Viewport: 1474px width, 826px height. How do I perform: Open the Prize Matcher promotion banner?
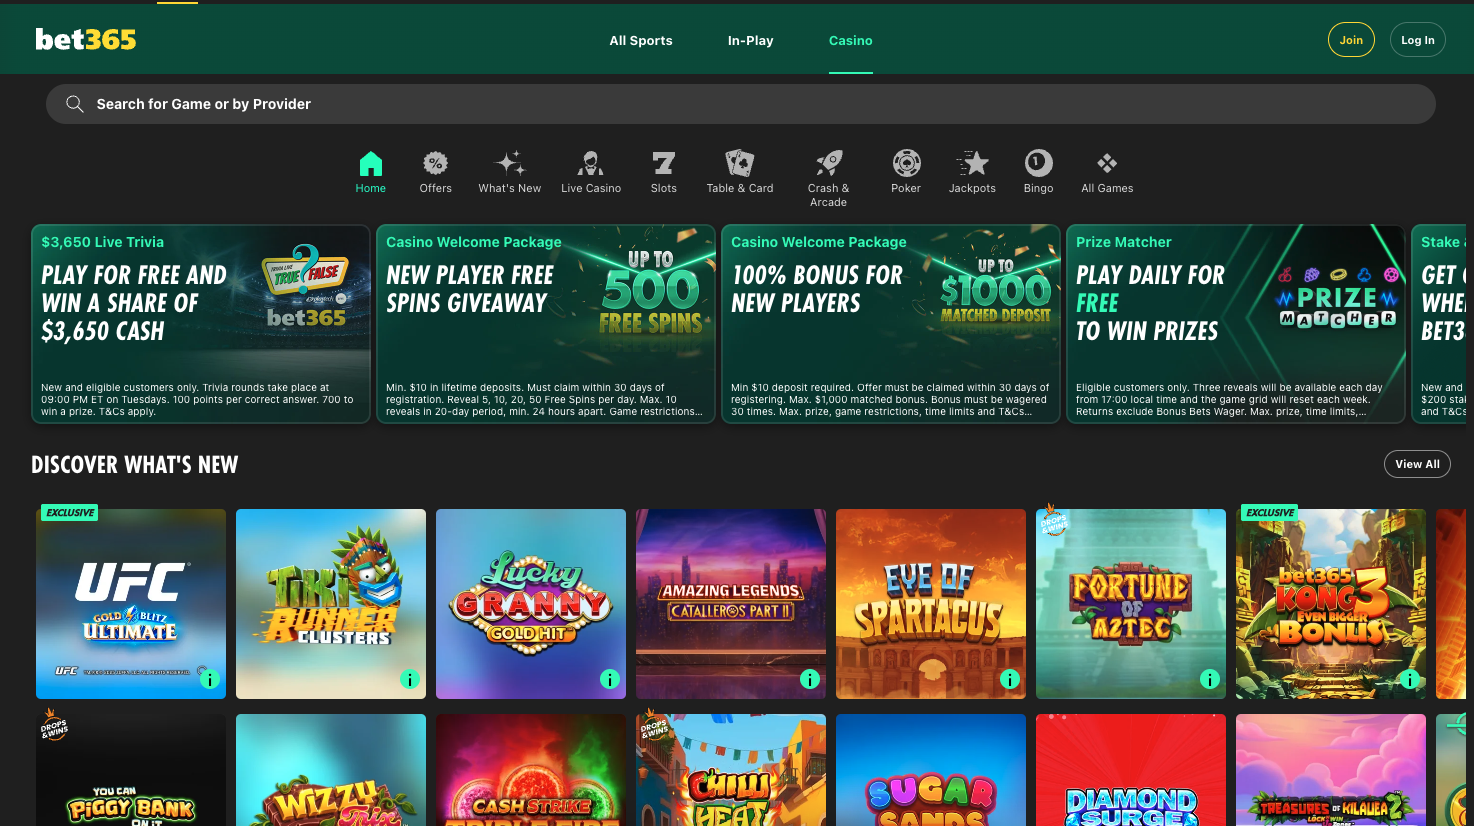point(1235,324)
